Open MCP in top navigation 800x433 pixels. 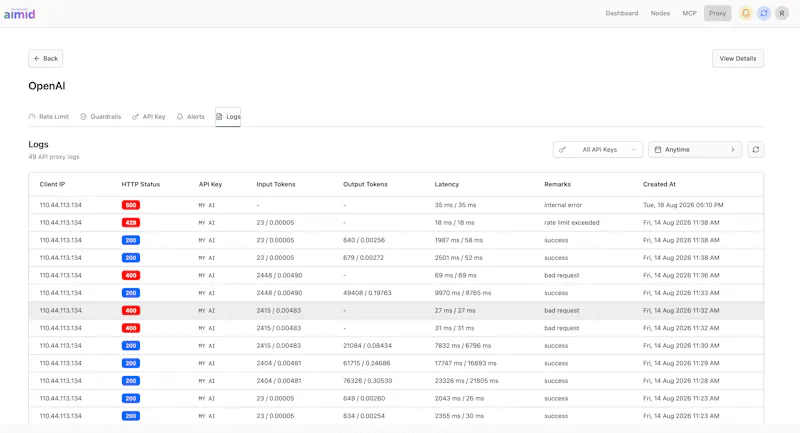[x=689, y=13]
